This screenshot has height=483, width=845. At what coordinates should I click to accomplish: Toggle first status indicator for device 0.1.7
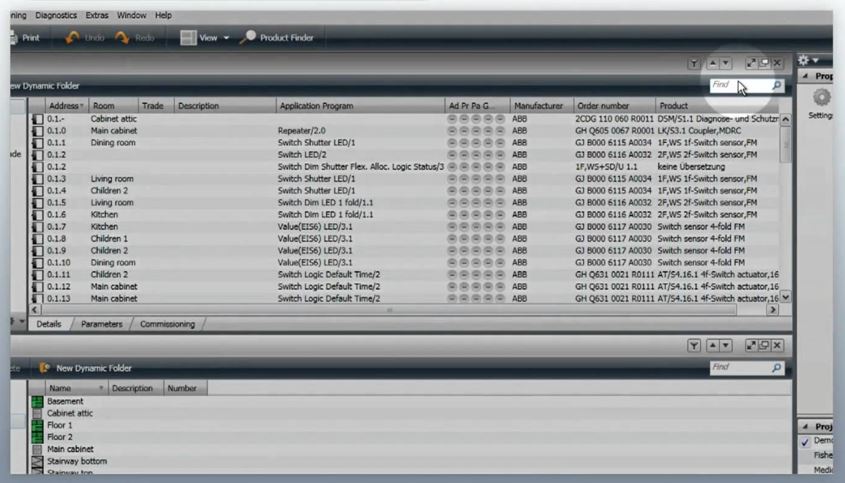(x=453, y=227)
